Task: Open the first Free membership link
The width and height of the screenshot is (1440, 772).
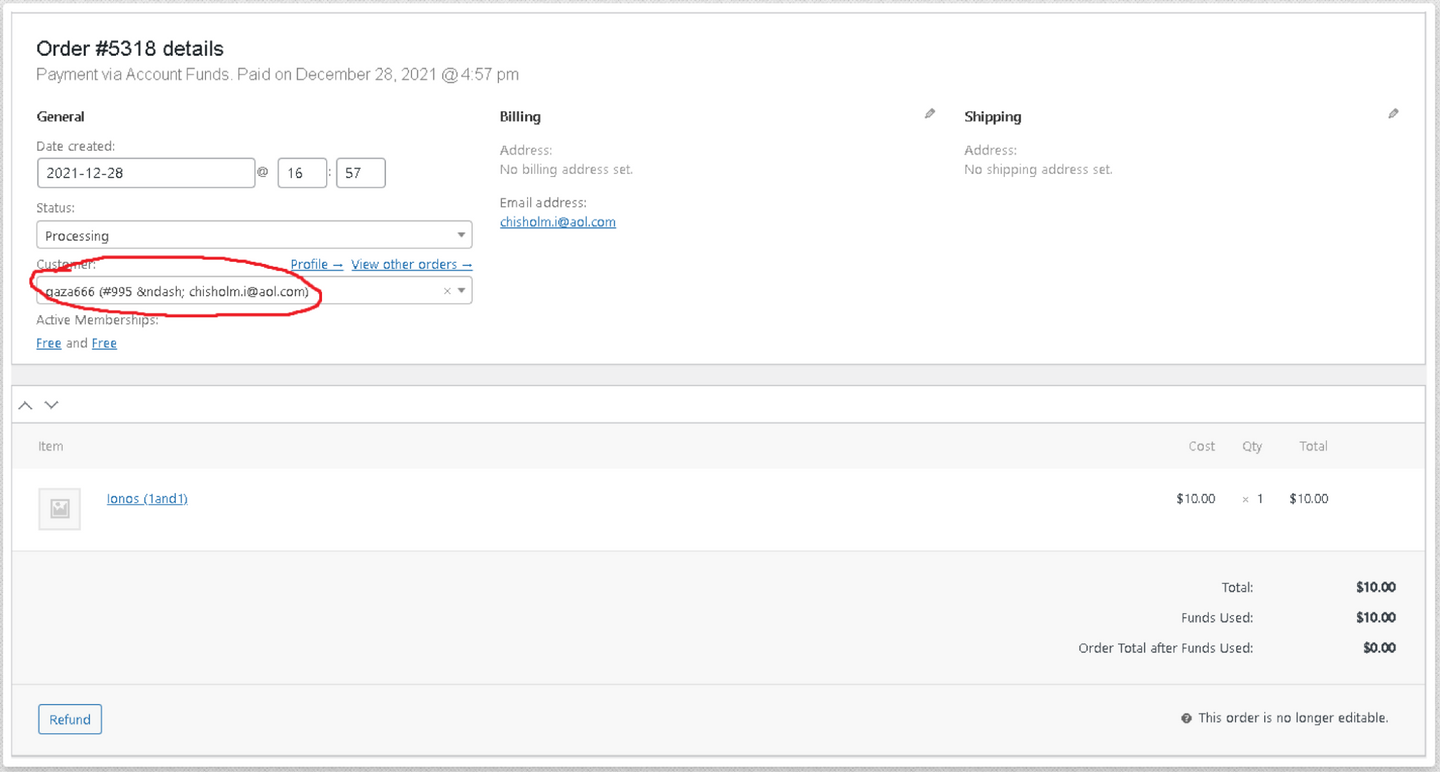Action: coord(49,343)
